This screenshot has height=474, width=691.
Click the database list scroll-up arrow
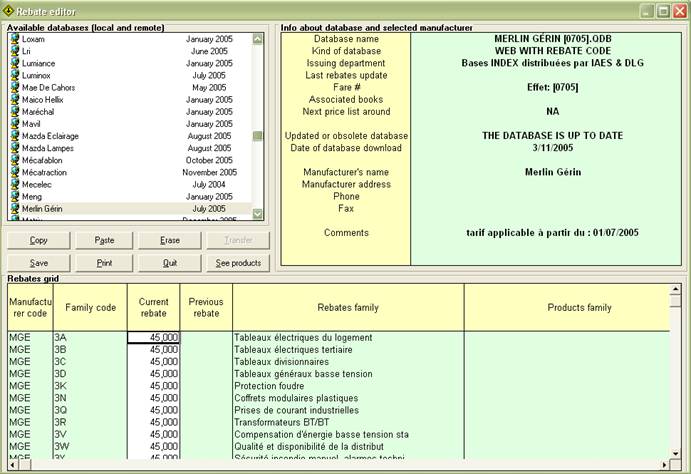tap(257, 39)
